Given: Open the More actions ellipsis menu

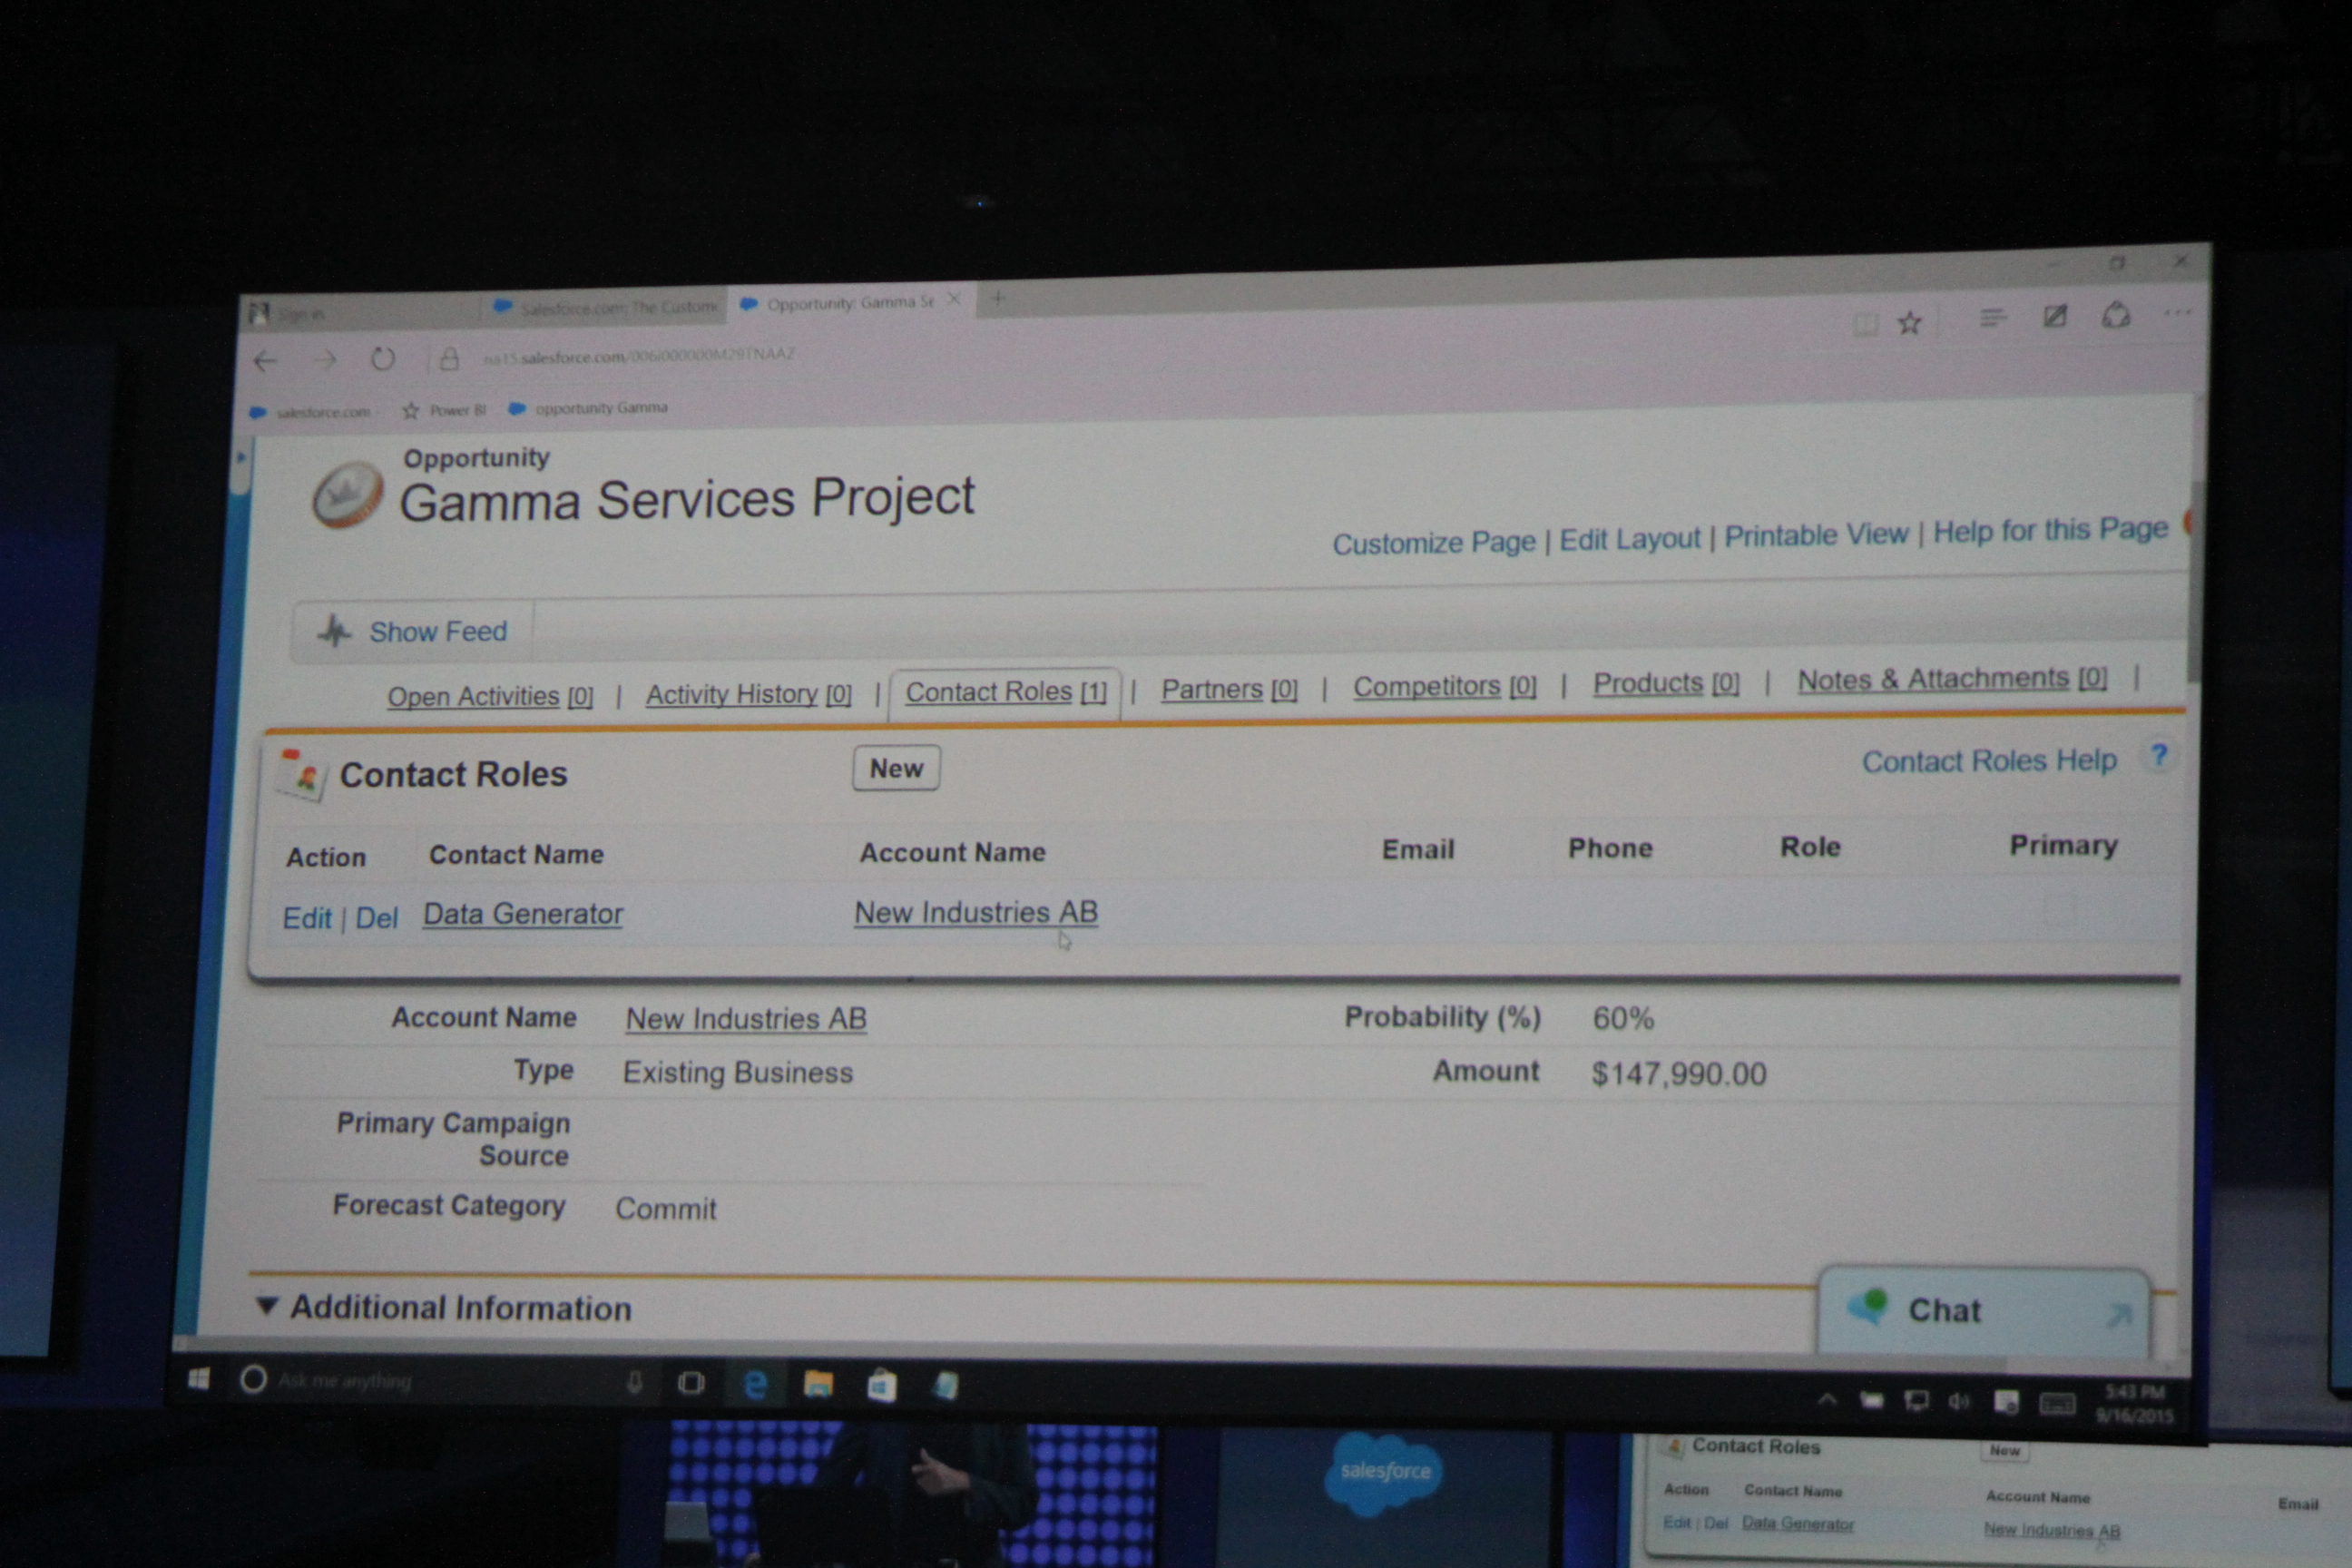Looking at the screenshot, I should click(x=2178, y=313).
